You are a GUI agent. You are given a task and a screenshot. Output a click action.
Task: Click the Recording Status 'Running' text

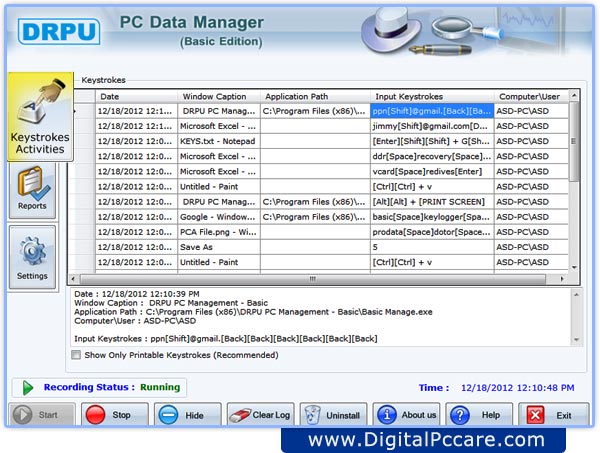pyautogui.click(x=160, y=387)
